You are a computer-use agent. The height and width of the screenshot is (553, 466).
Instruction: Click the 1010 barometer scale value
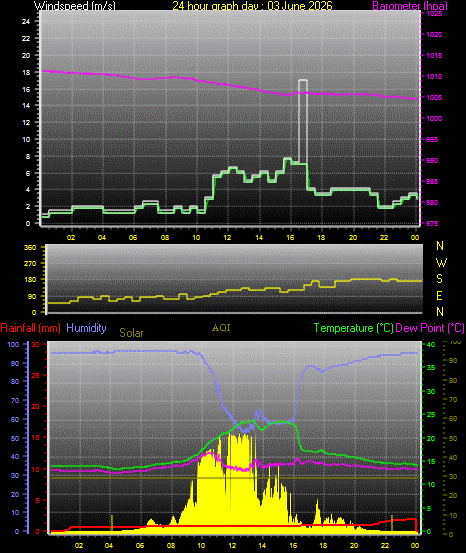click(434, 77)
